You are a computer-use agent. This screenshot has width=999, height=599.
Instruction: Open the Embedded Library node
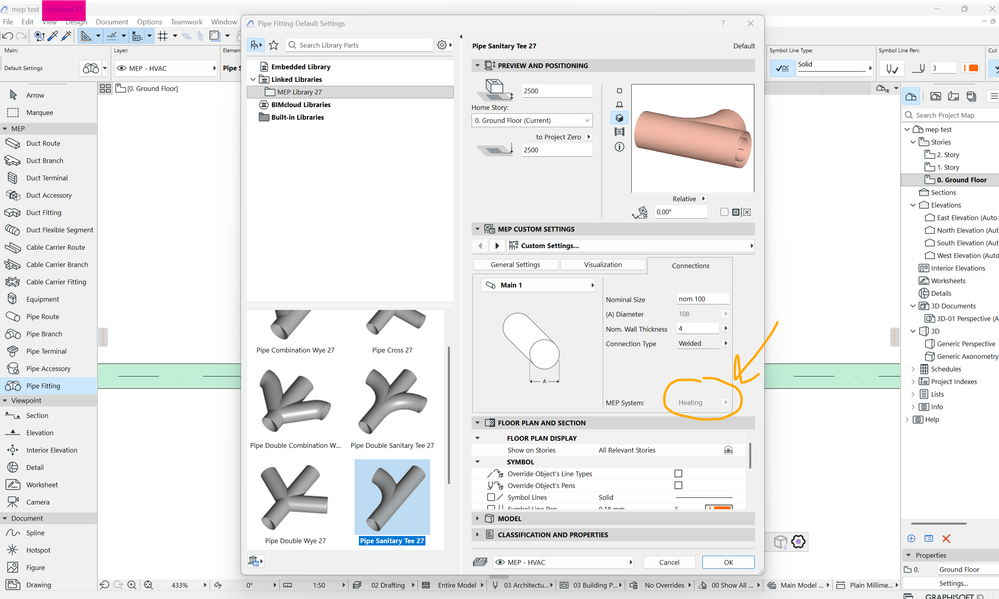pyautogui.click(x=301, y=66)
